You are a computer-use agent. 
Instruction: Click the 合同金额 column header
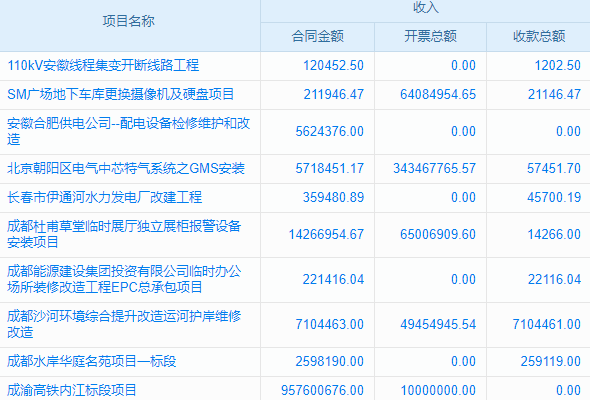point(318,37)
